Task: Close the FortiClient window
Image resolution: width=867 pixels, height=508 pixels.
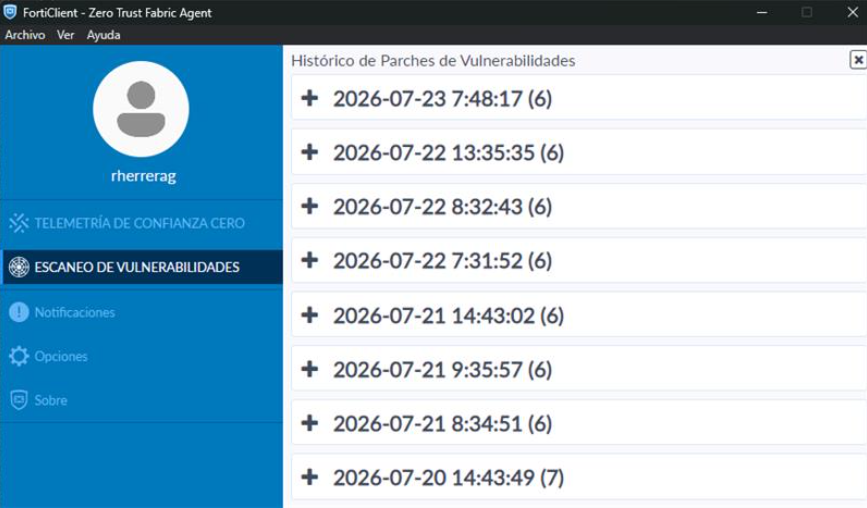Action: pyautogui.click(x=853, y=12)
